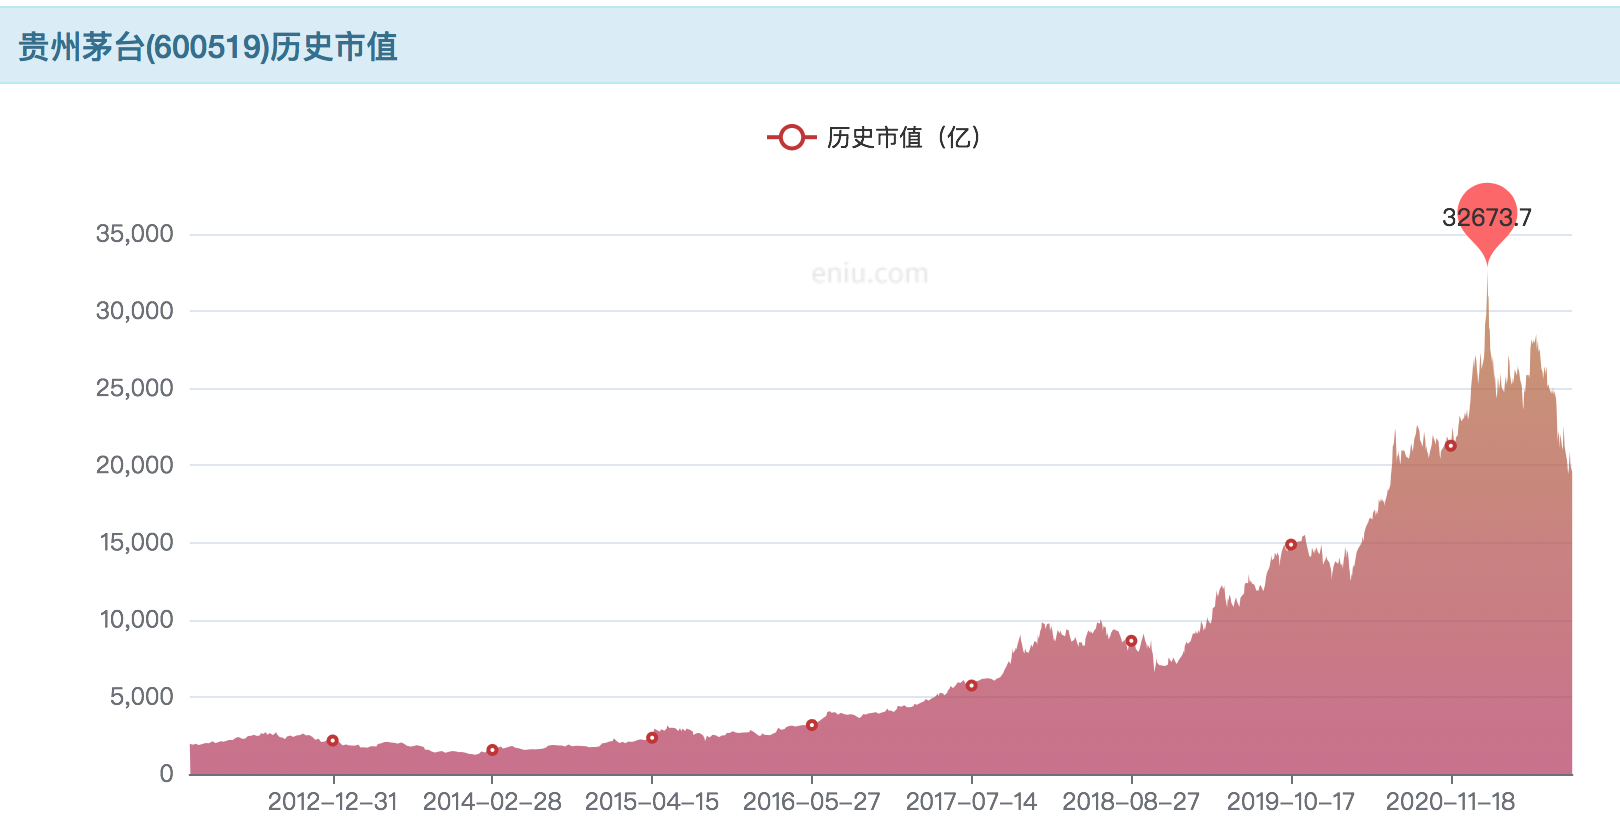
Task: Click the 2020-11-18 x-axis label
Action: (x=1451, y=802)
